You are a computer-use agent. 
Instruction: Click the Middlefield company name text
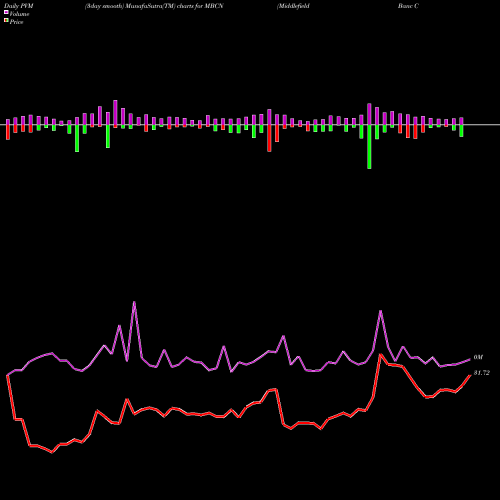coord(293,6)
